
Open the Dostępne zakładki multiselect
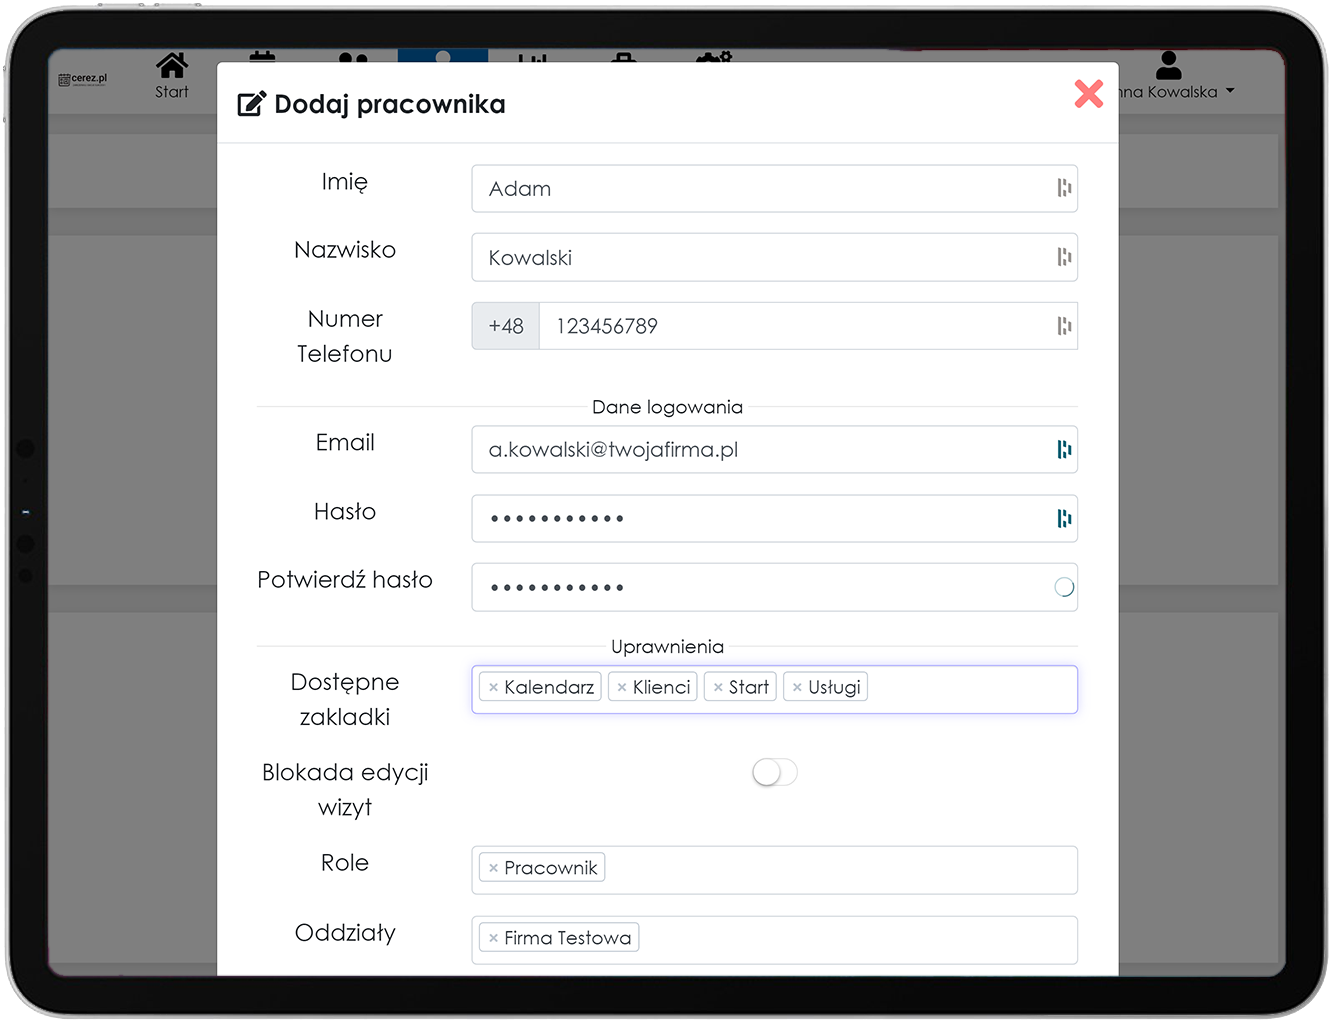click(x=970, y=690)
